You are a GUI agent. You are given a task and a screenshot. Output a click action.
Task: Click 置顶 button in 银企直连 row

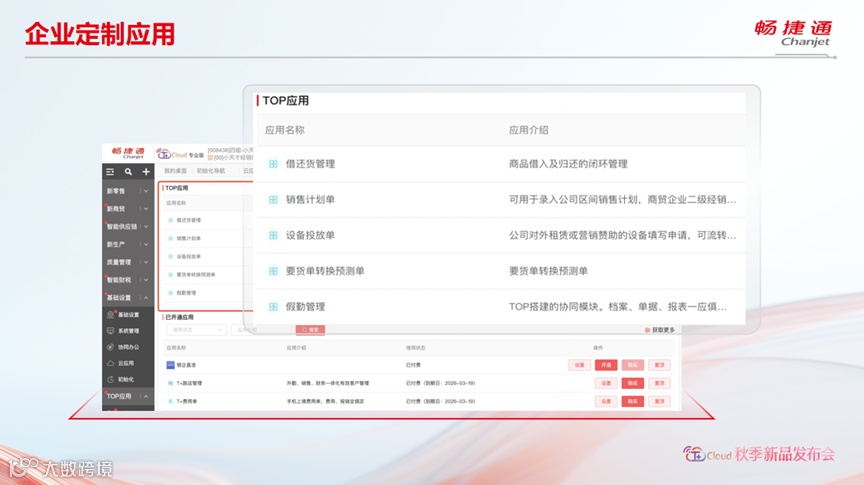[660, 365]
